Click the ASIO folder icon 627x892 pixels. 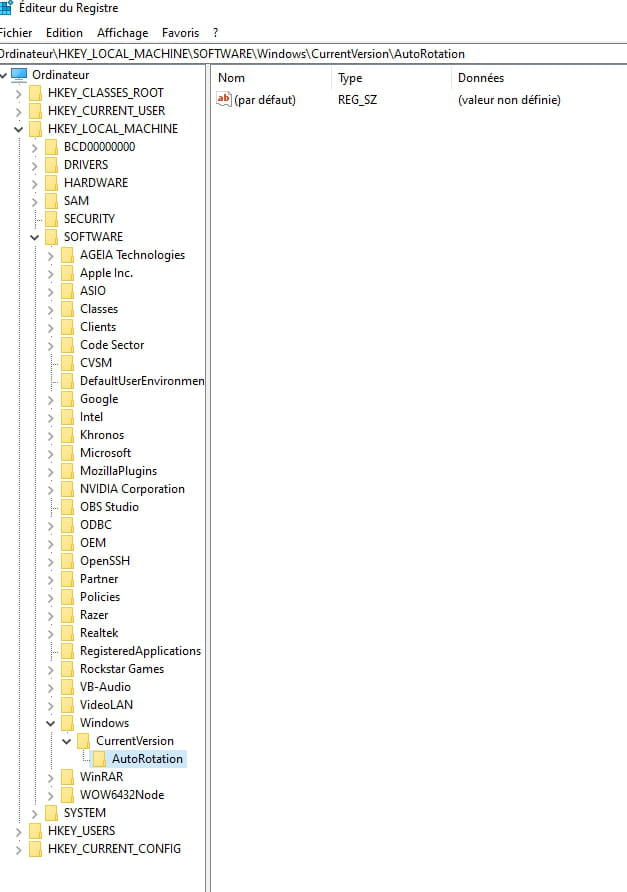pyautogui.click(x=68, y=291)
